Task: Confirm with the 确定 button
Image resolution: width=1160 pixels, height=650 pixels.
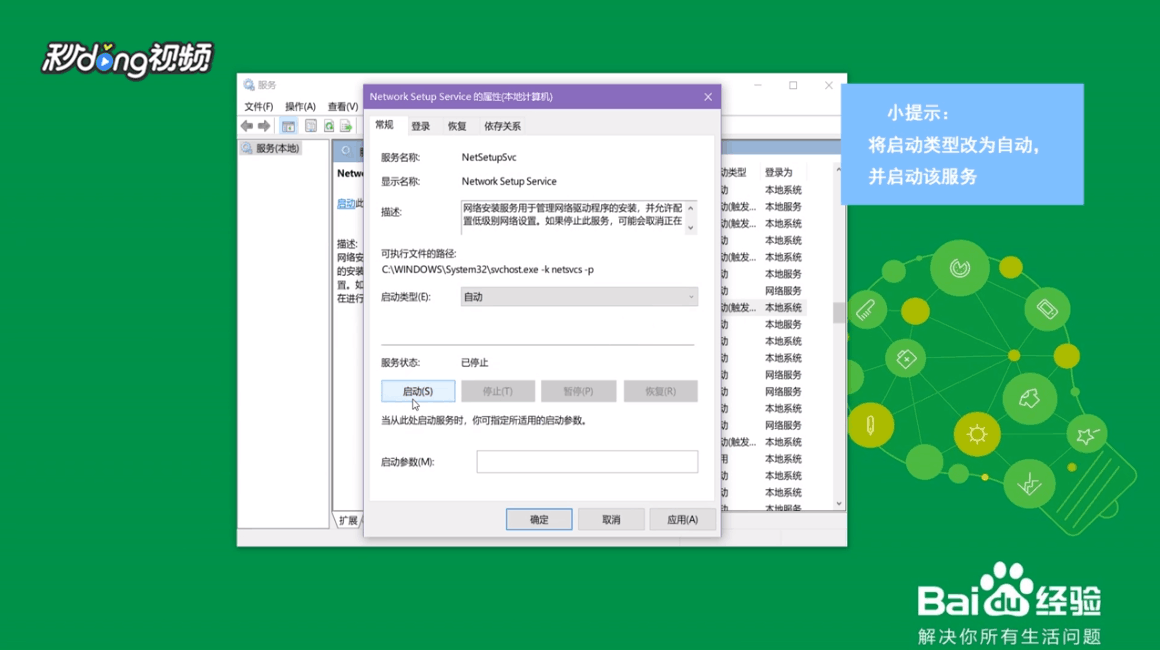Action: pos(539,520)
